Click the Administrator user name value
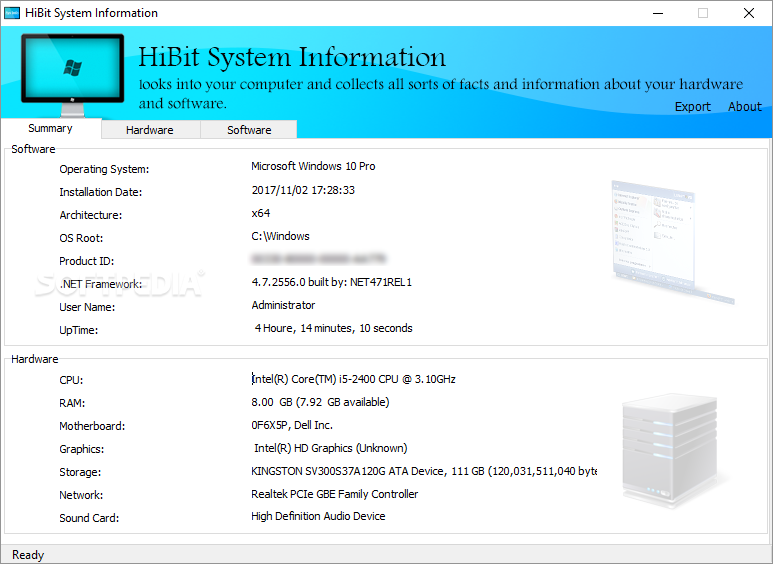Image resolution: width=773 pixels, height=564 pixels. (x=283, y=305)
